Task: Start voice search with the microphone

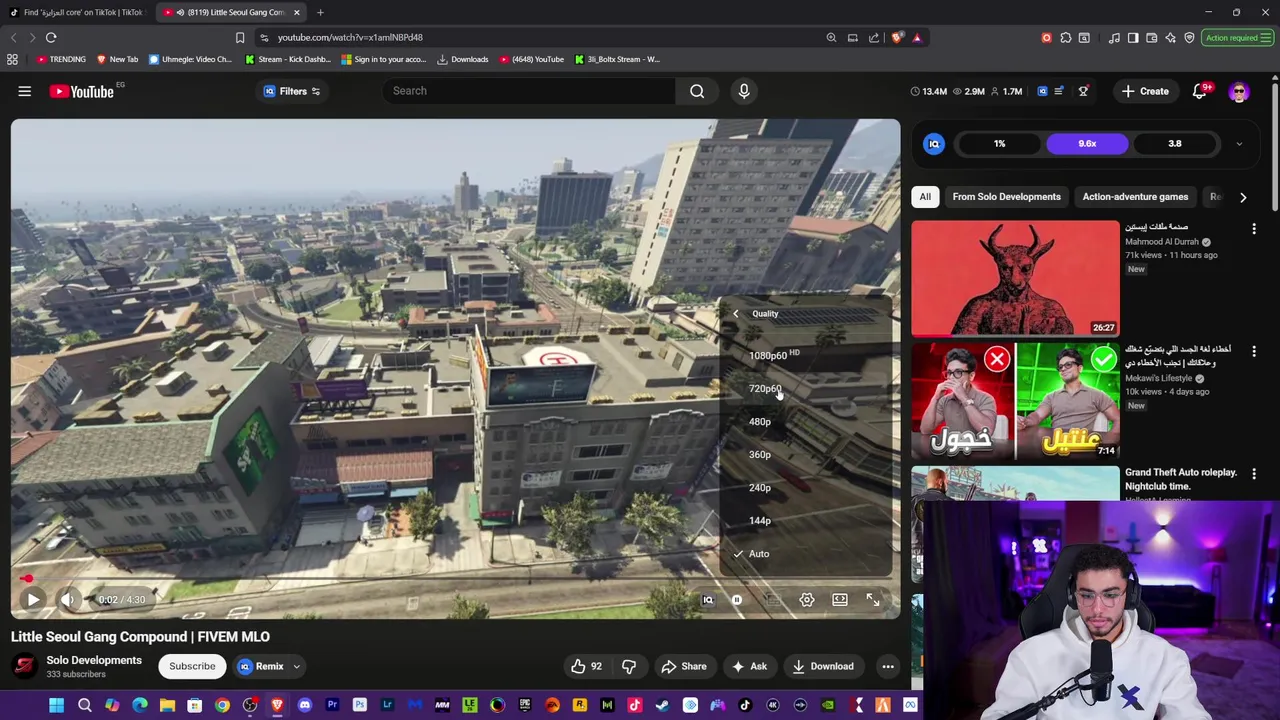Action: pyautogui.click(x=743, y=91)
